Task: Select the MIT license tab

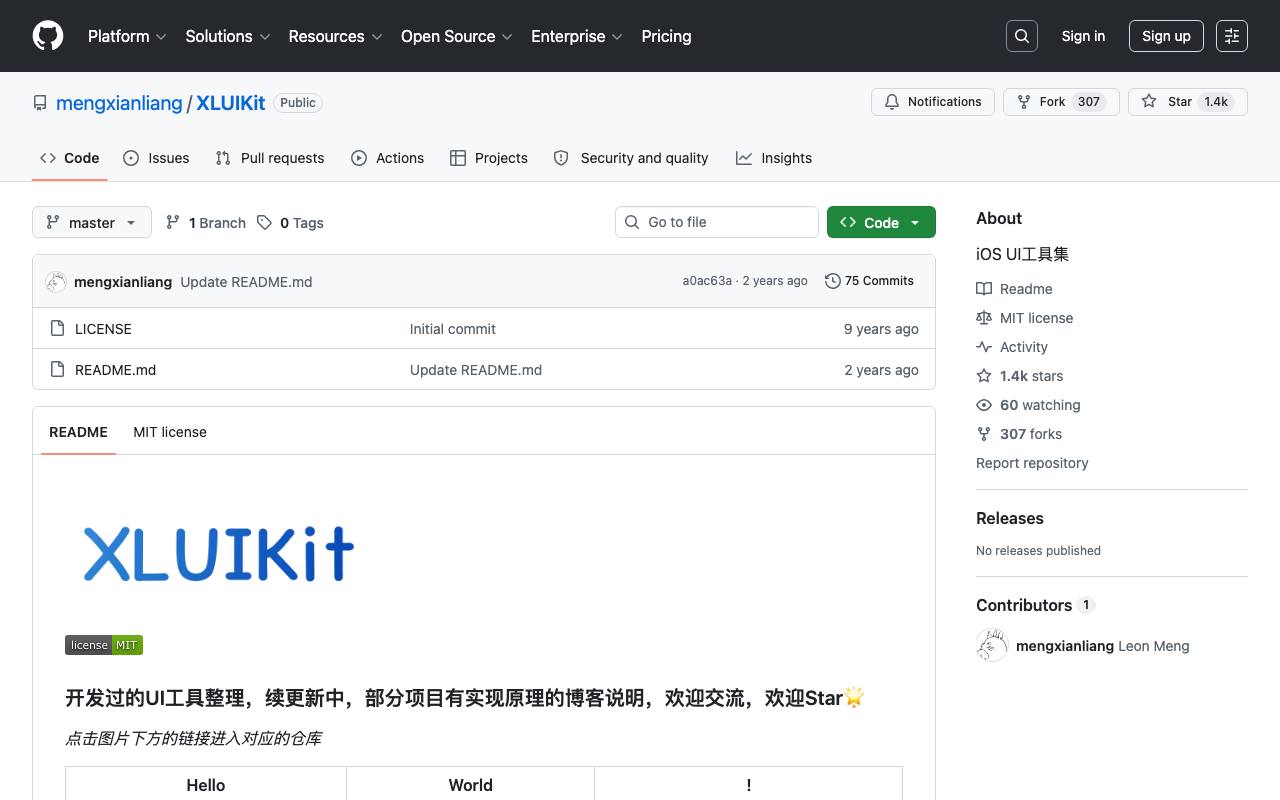Action: 170,432
